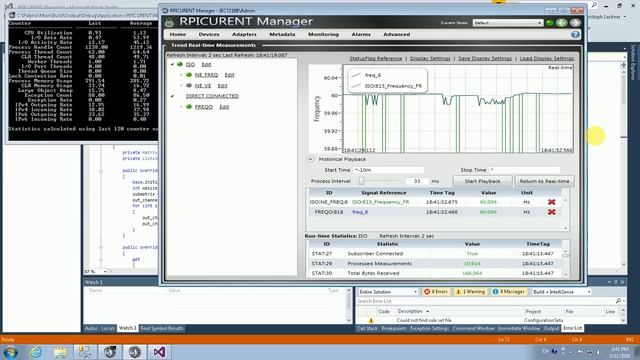Collapse the DIRECT CONNECTED tree node

pos(172,96)
